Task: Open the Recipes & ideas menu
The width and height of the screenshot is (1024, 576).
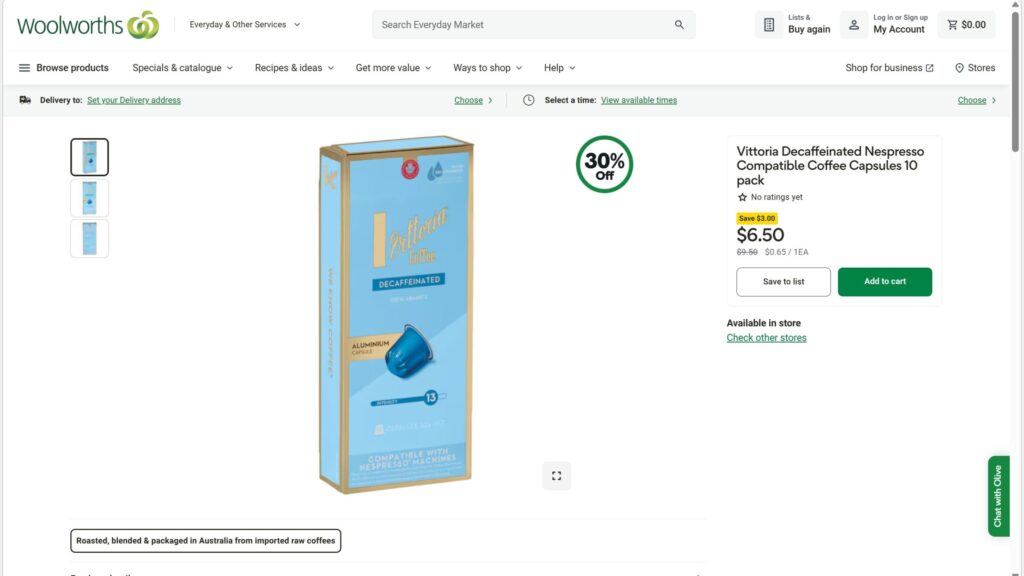Action: click(x=294, y=68)
